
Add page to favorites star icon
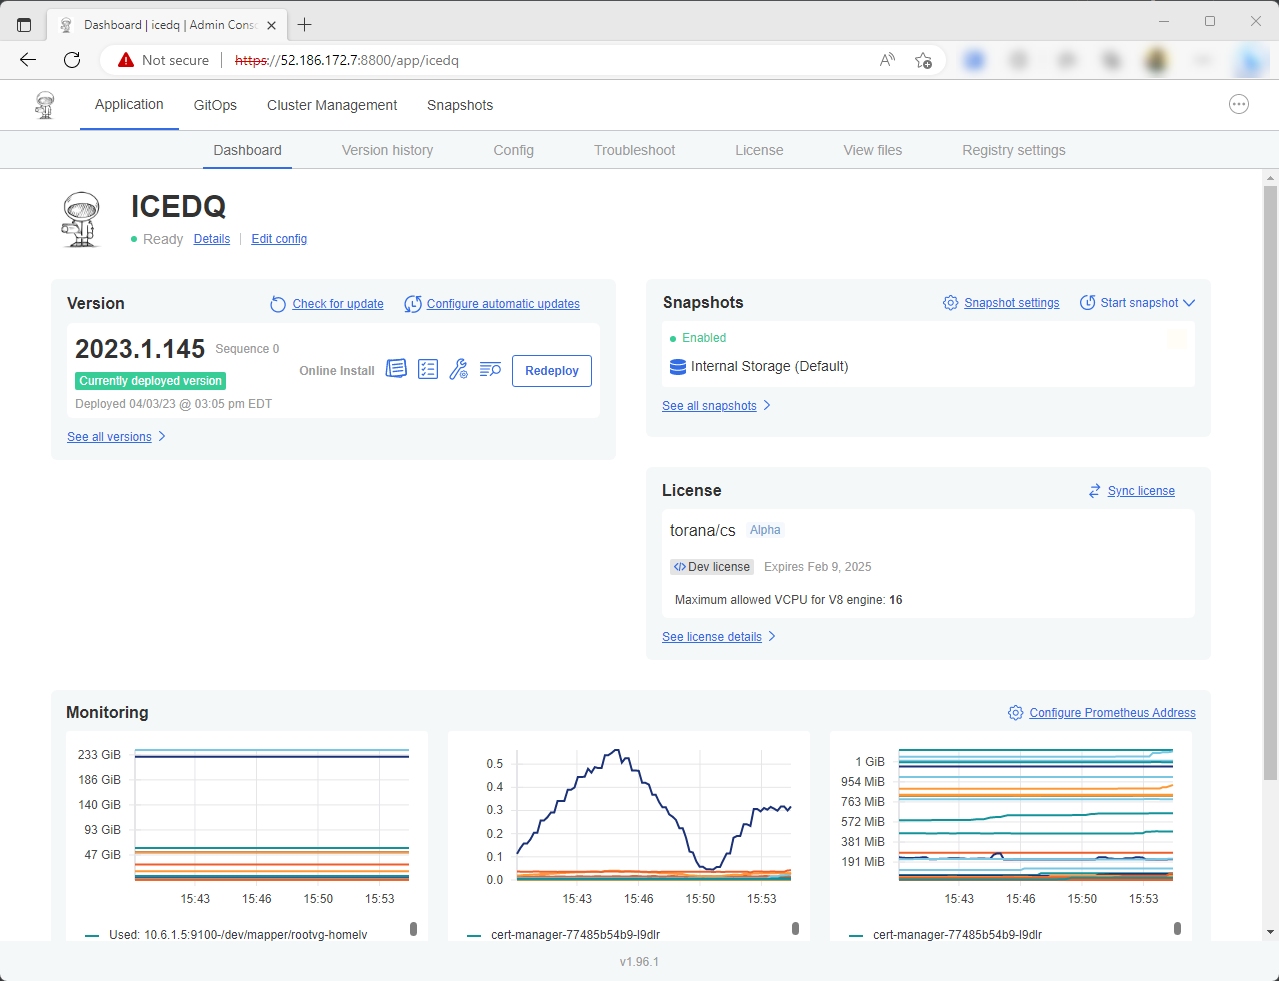[924, 60]
